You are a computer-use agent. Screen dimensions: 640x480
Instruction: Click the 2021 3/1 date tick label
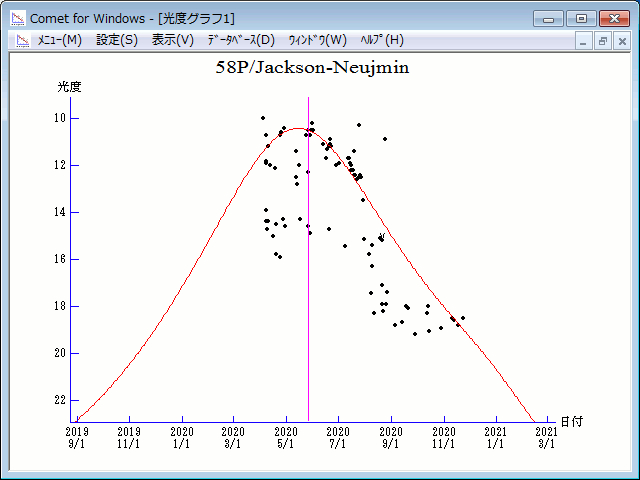pyautogui.click(x=546, y=437)
